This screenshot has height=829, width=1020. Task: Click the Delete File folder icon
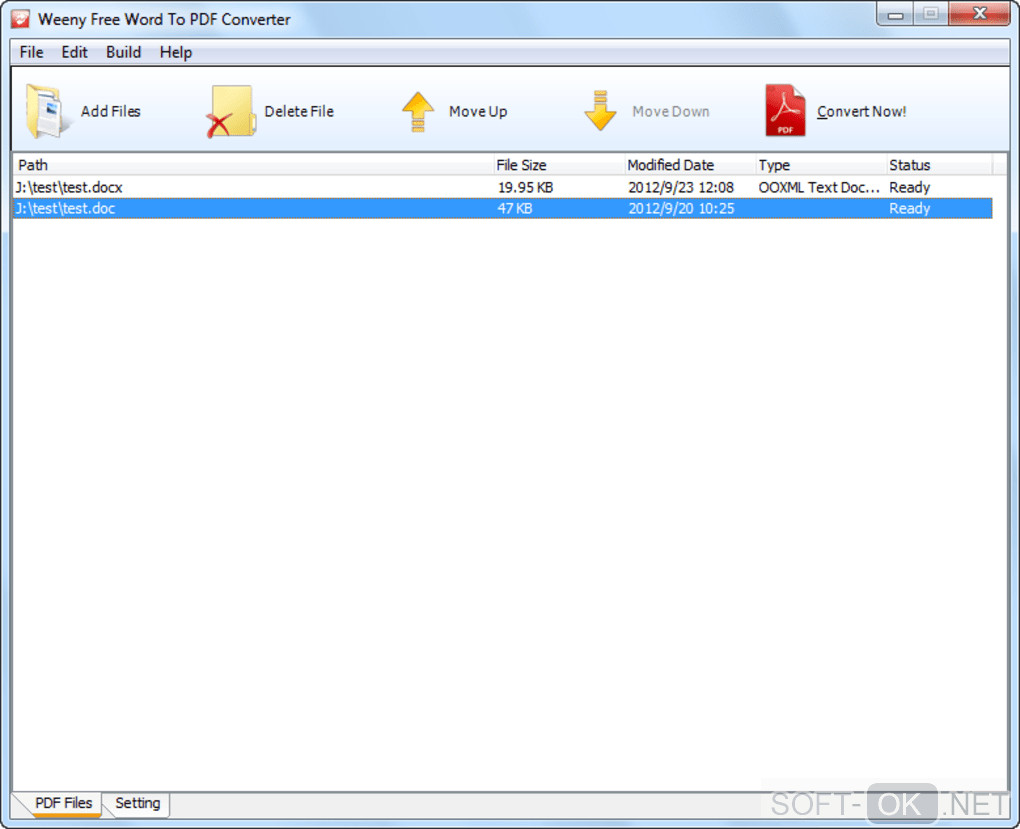pos(230,111)
